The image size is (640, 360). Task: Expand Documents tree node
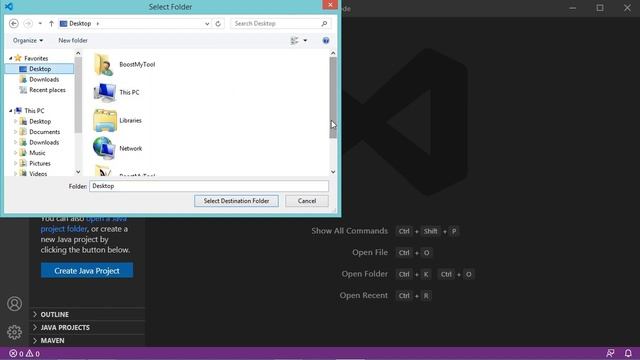16,132
